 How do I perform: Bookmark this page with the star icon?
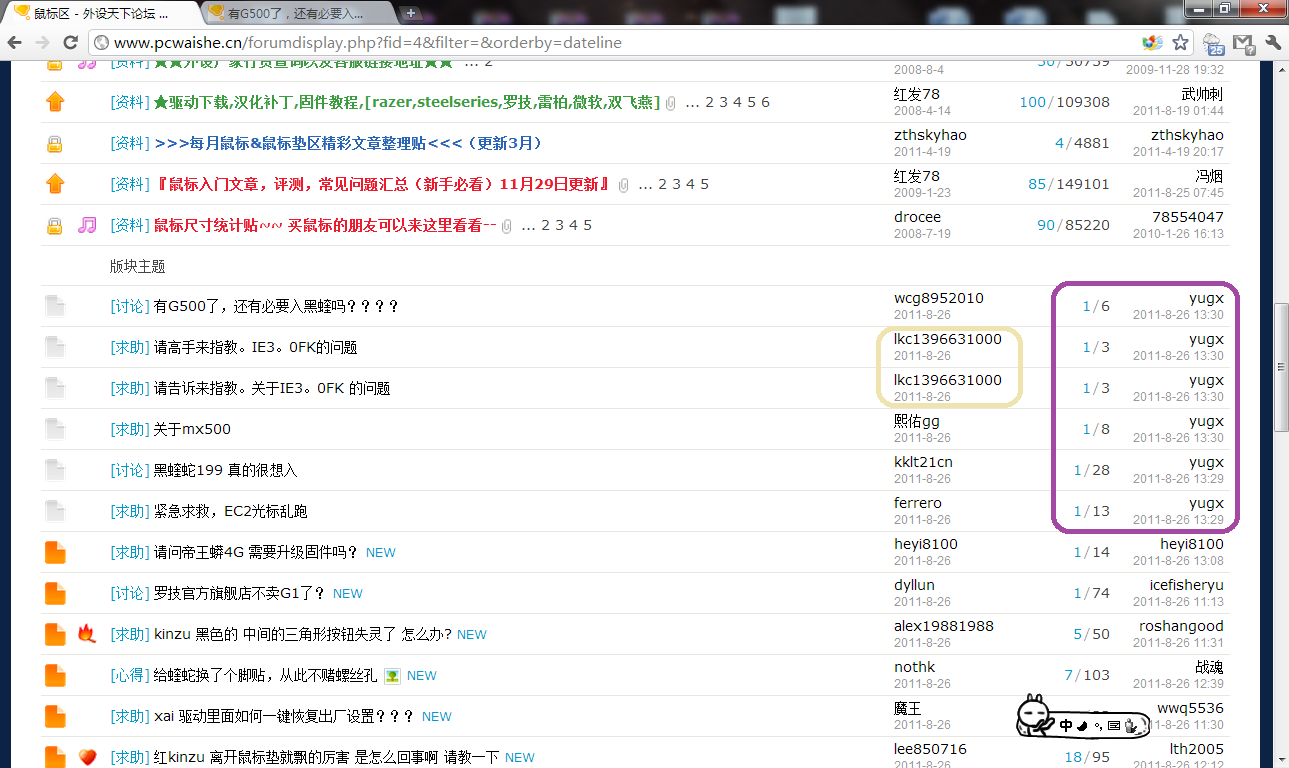pos(1180,43)
